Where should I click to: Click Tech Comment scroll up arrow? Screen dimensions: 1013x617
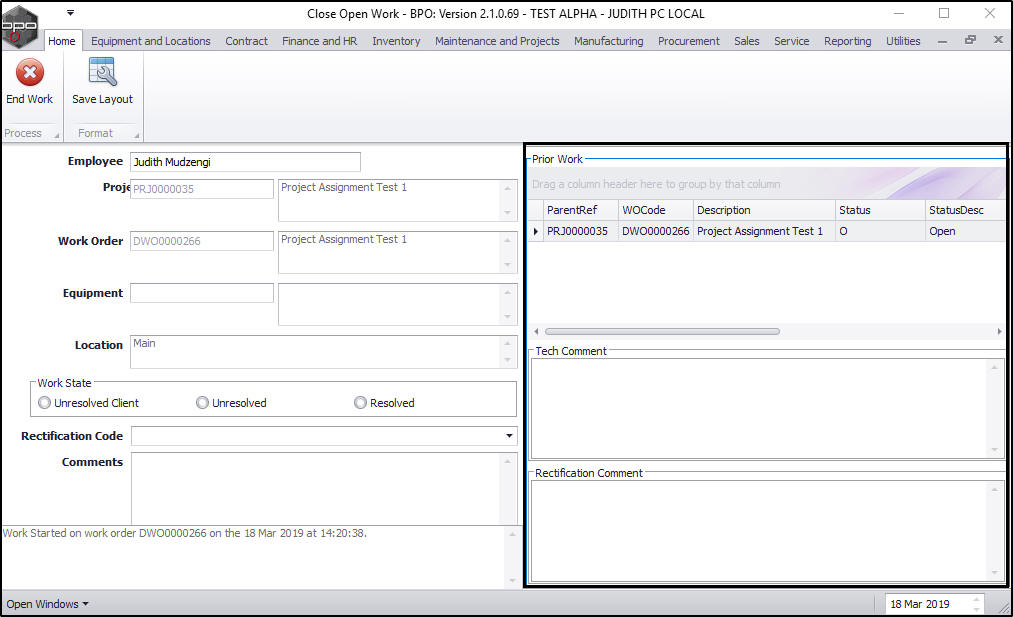click(x=994, y=367)
